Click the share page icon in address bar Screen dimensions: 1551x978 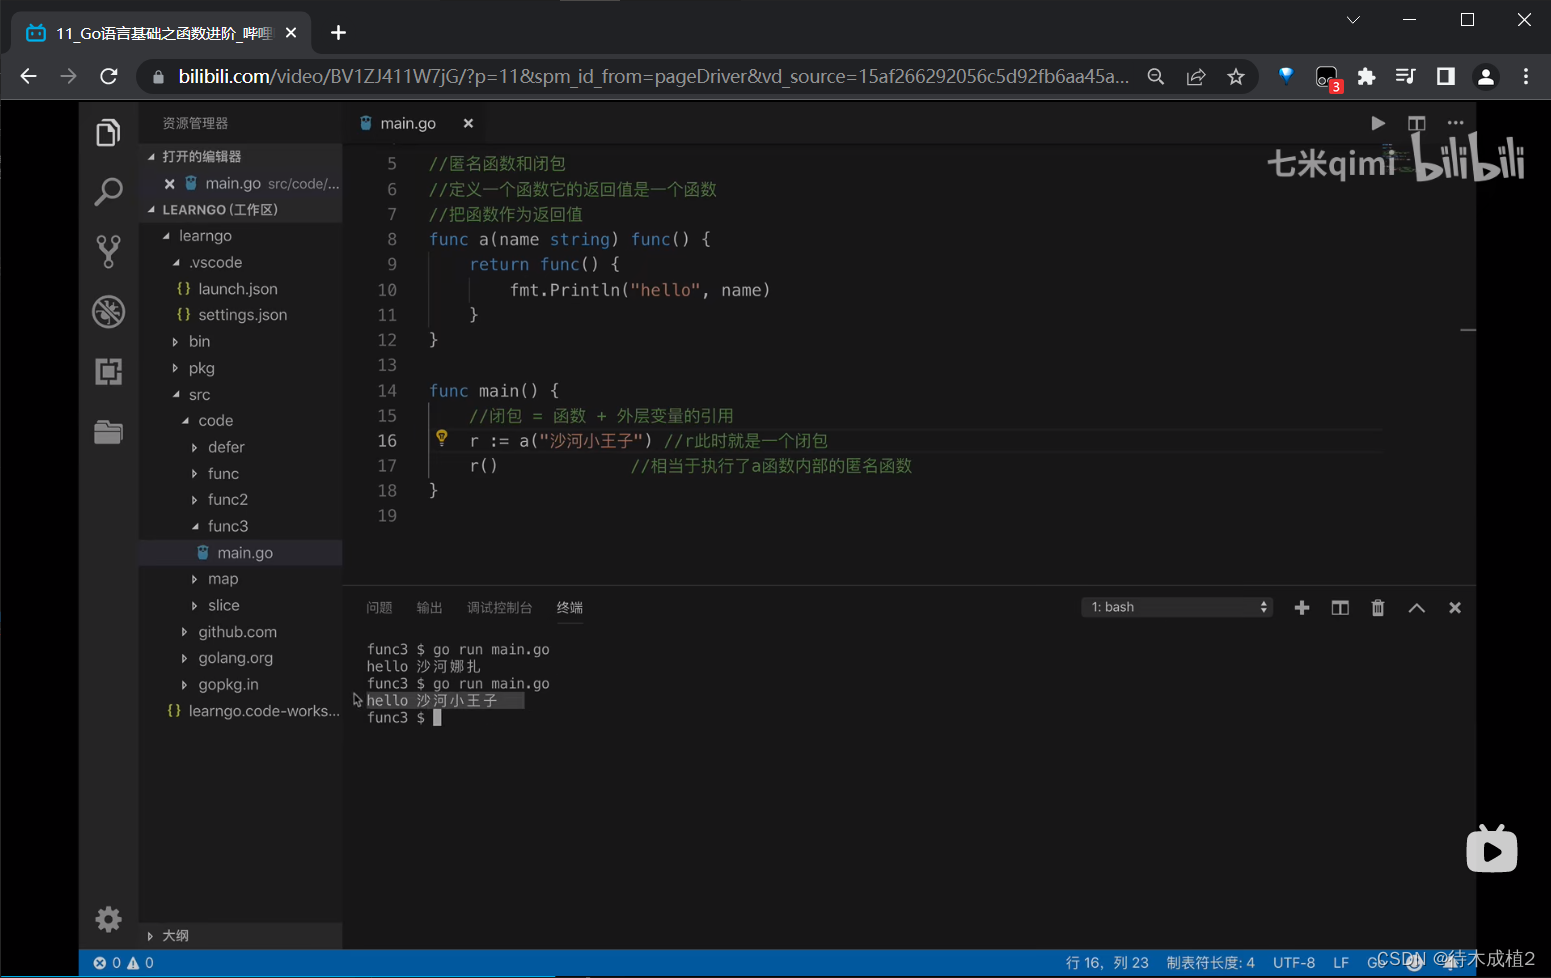click(1196, 77)
